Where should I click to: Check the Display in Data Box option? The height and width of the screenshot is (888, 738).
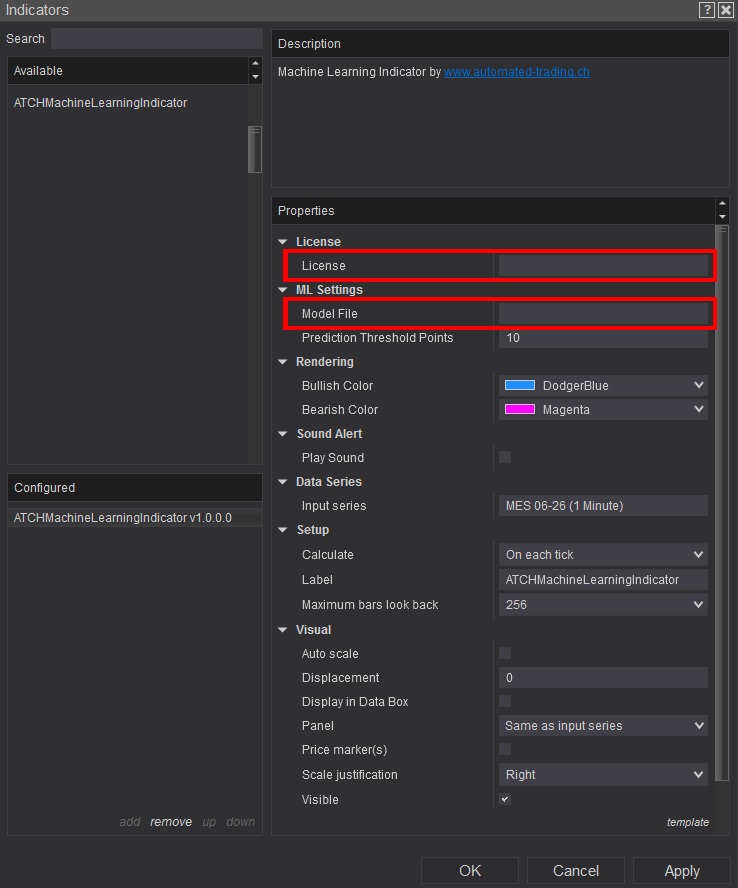505,701
